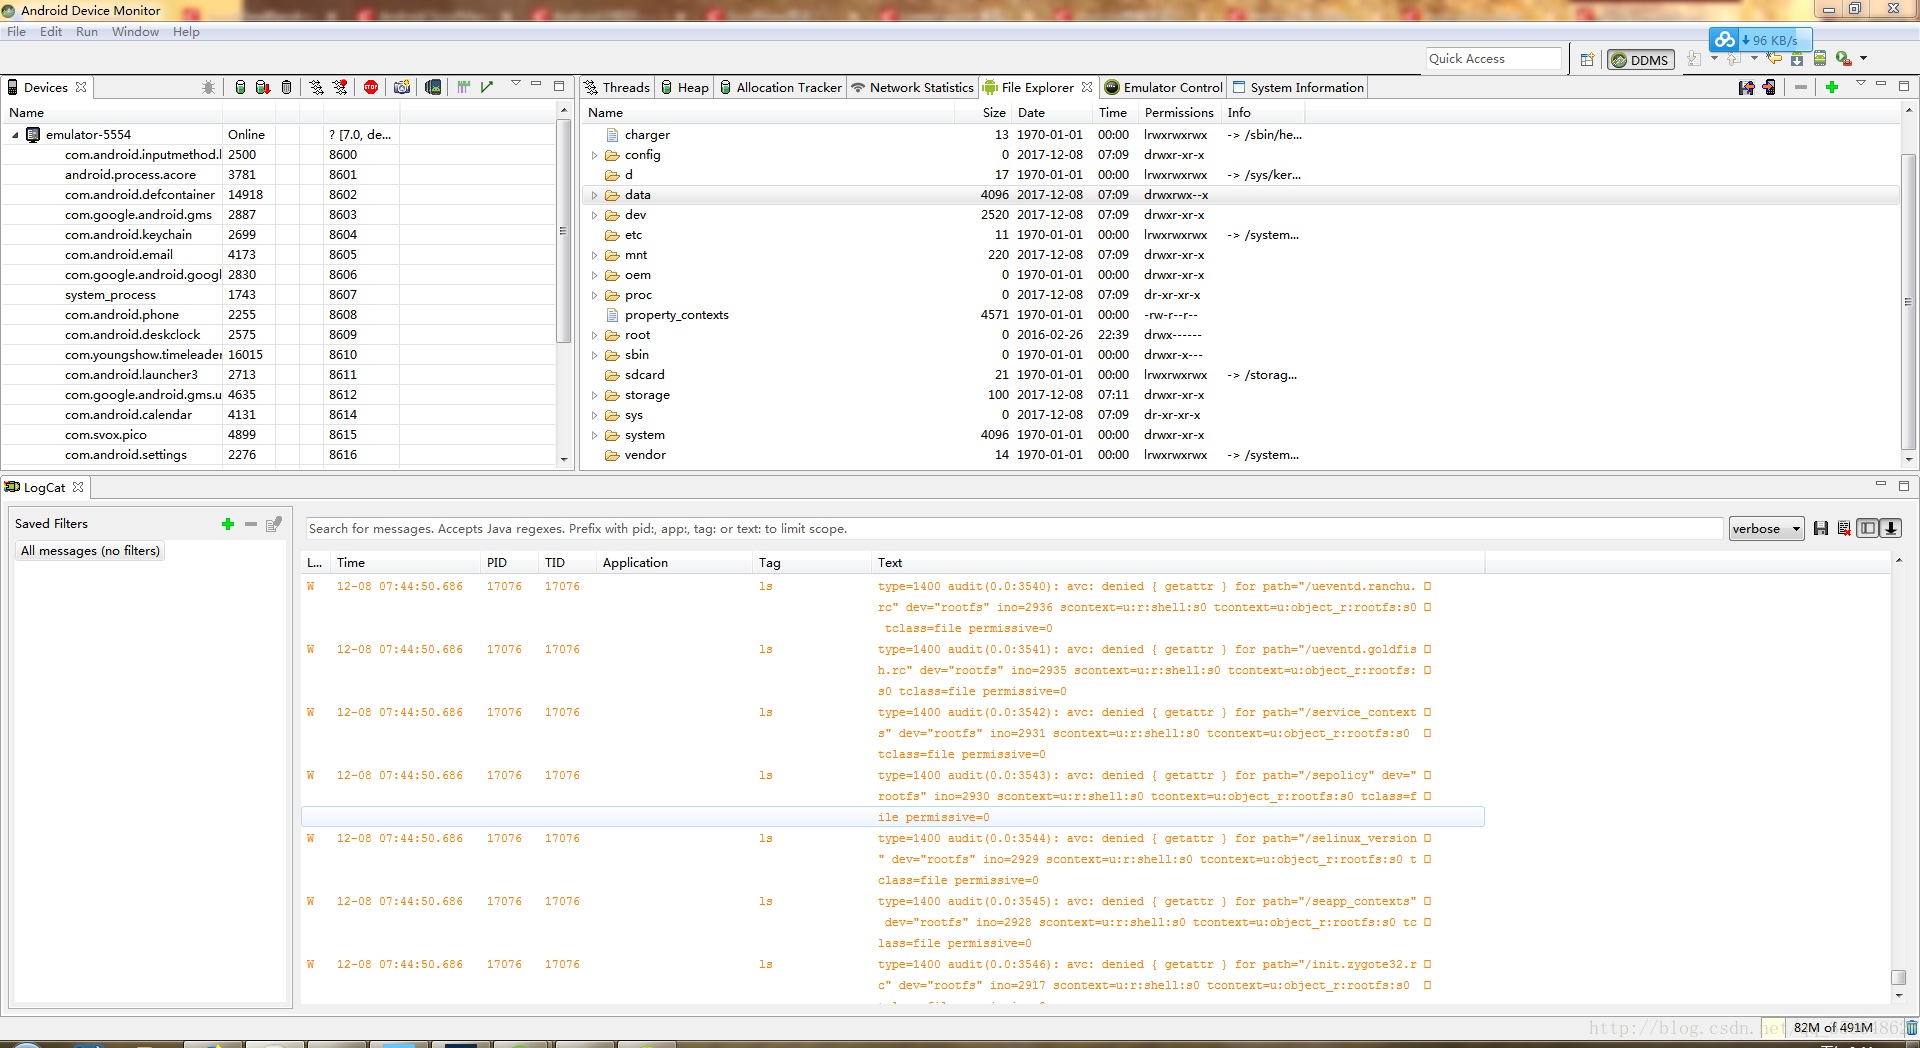Take a Screen Capture with camera icon
The height and width of the screenshot is (1048, 1920).
point(402,87)
